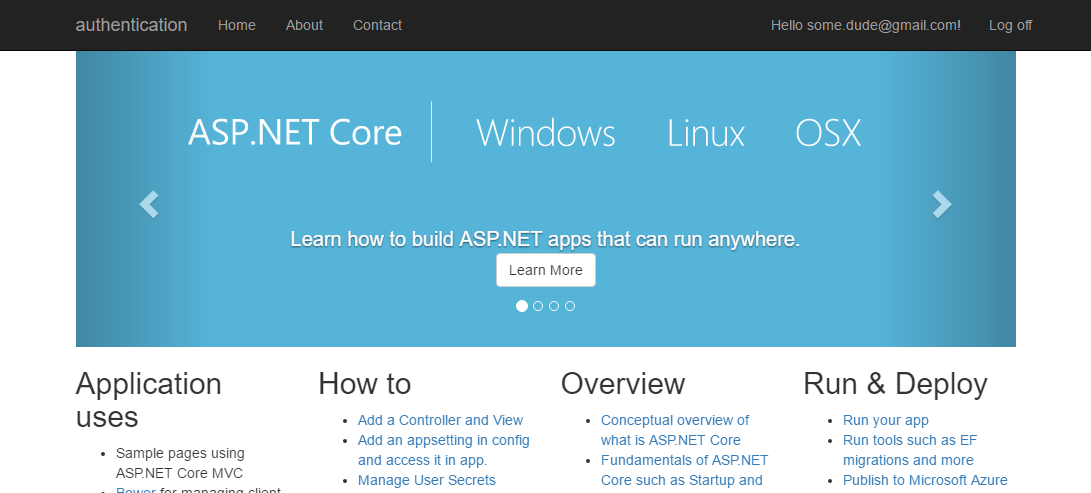This screenshot has width=1091, height=493.
Task: Open the Hello some.dude@gmail.com account link
Action: pos(865,25)
